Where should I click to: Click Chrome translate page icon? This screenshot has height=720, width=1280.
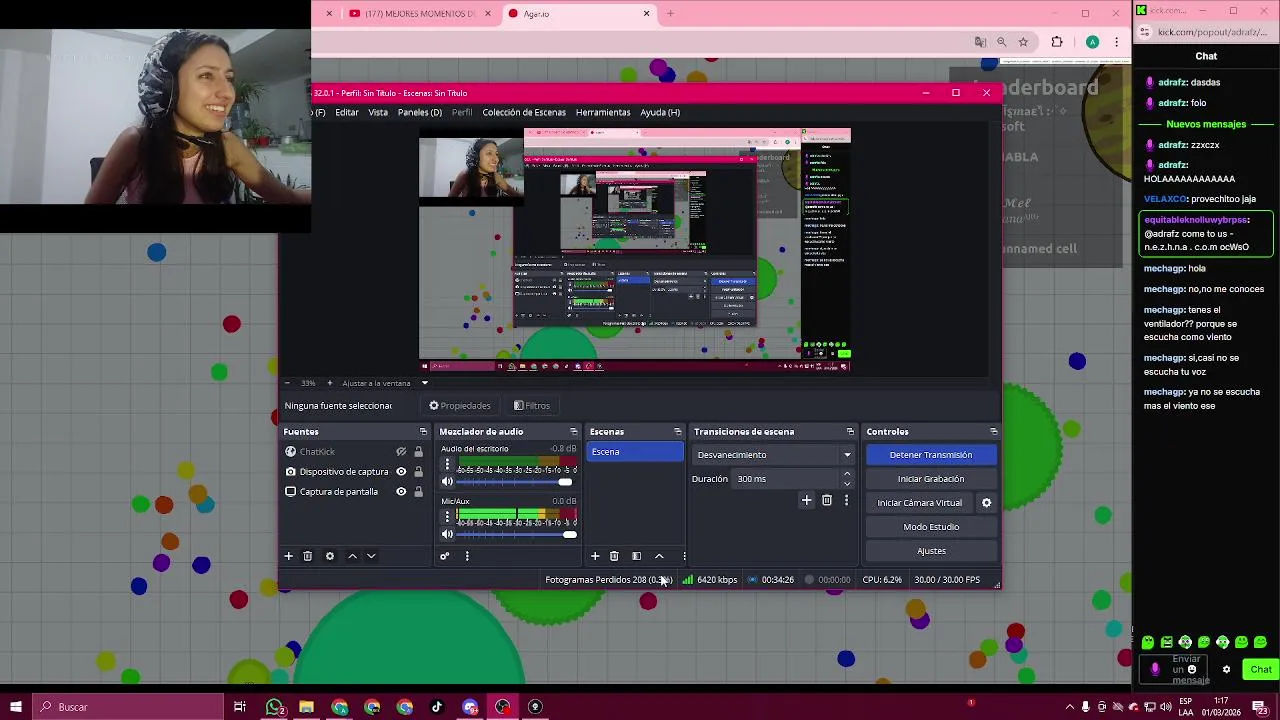tap(980, 42)
